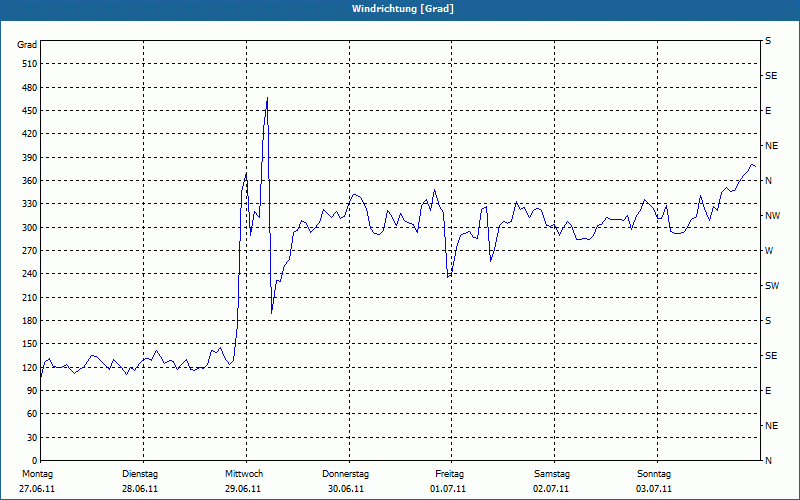Select the 300 value on the y-axis

(x=30, y=228)
